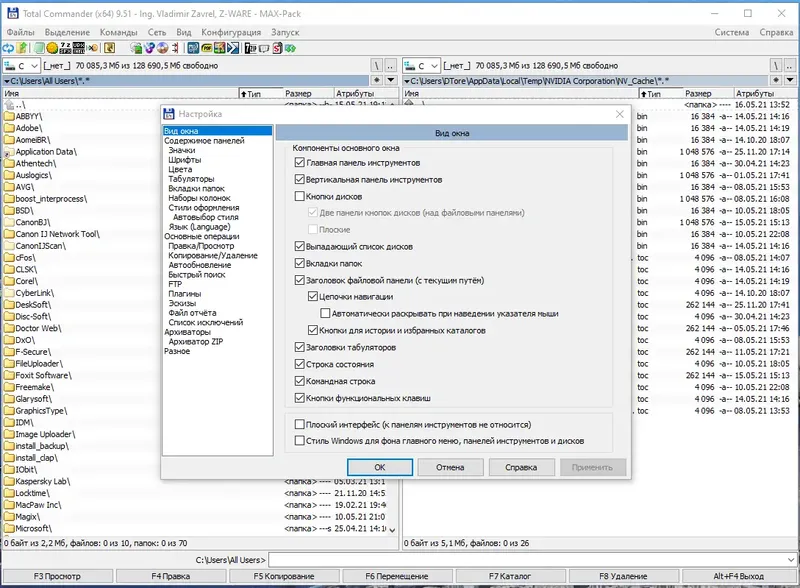800x588 pixels.
Task: Toggle Кнопки функциональных клавиш checkbox
Action: tap(300, 398)
